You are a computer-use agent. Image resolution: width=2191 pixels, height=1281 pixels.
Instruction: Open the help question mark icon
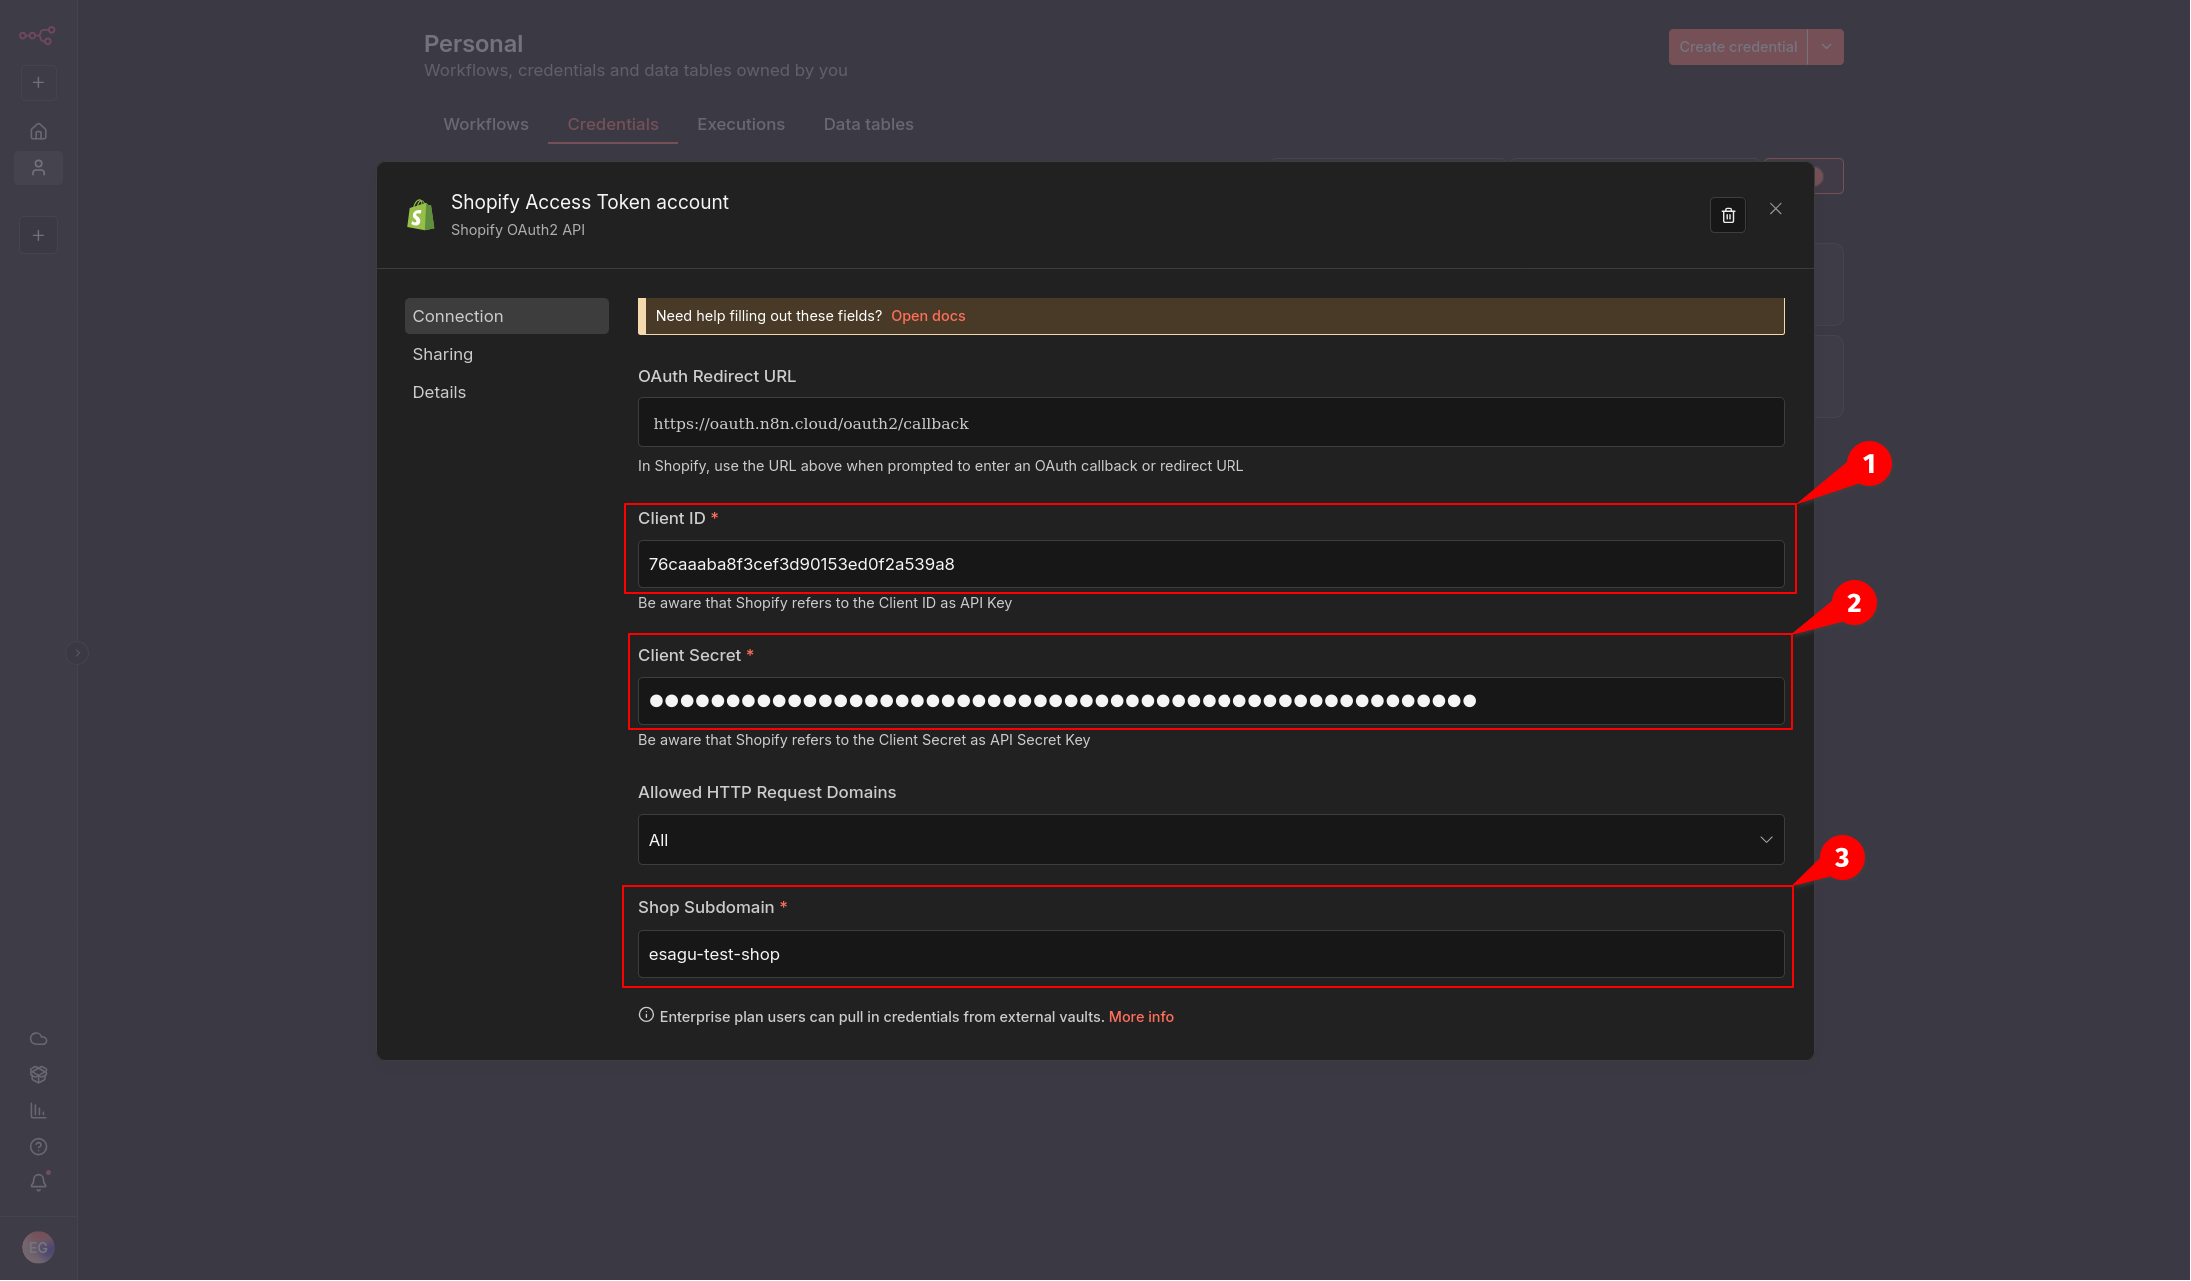coord(38,1147)
